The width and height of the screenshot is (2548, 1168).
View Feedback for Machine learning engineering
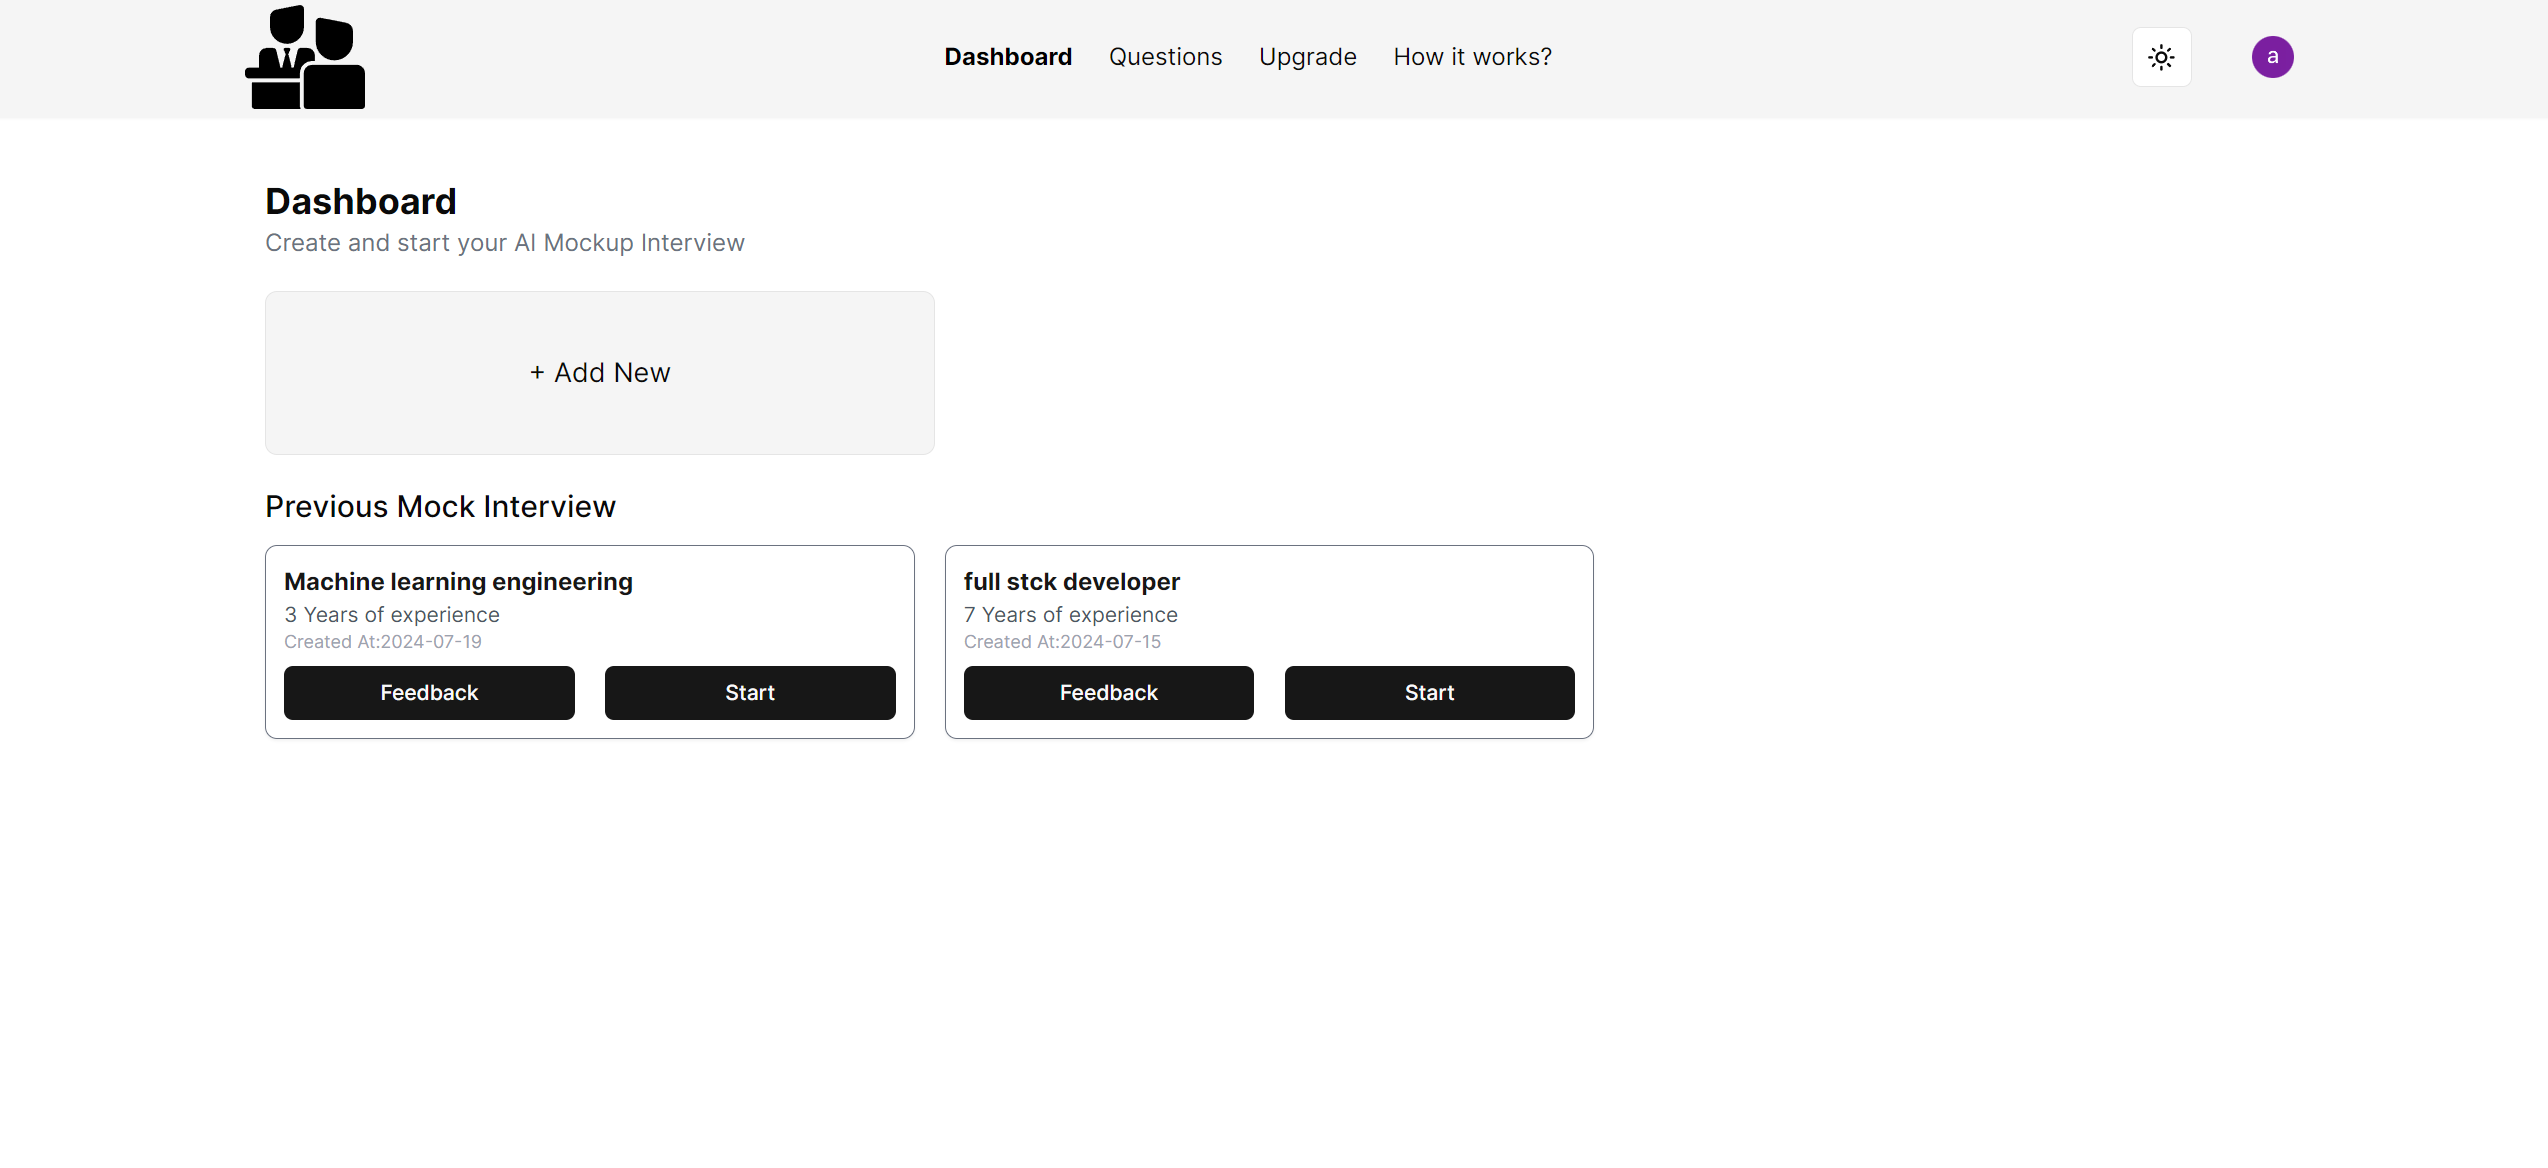pyautogui.click(x=429, y=693)
